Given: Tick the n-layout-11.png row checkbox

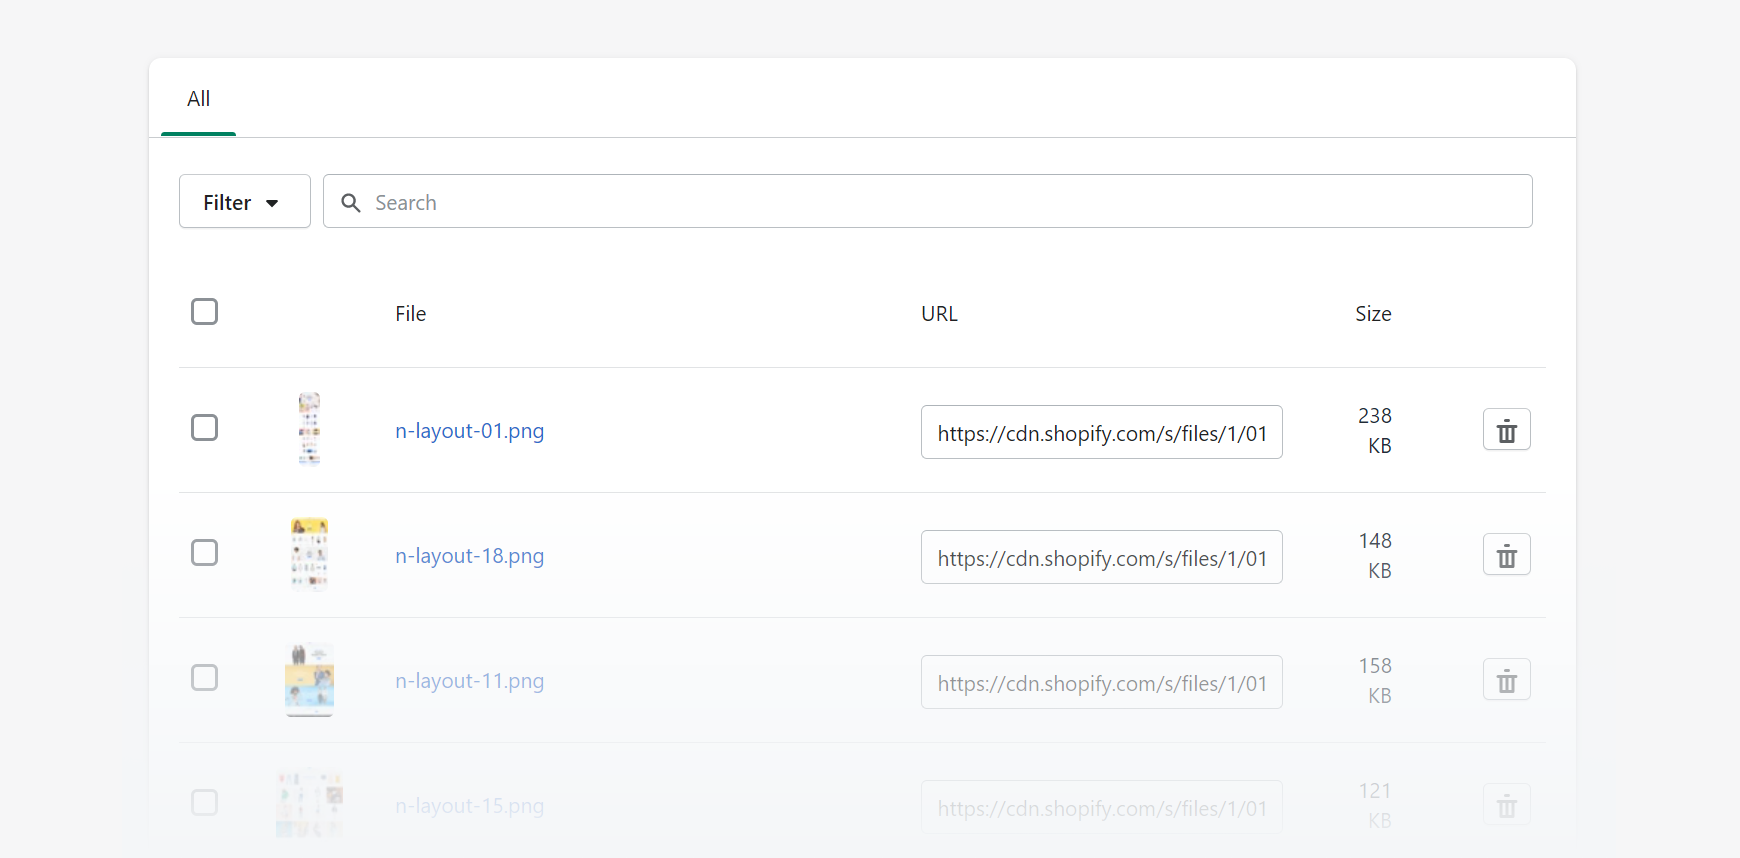Looking at the screenshot, I should point(205,678).
